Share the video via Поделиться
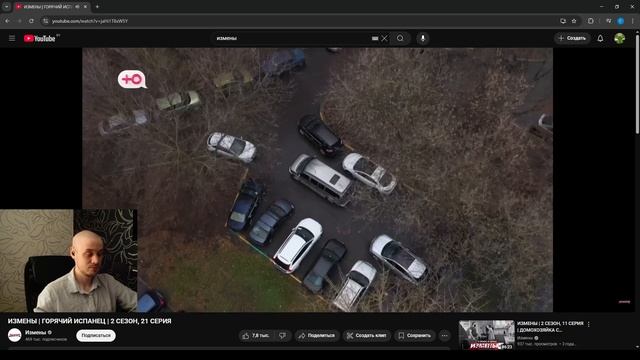 point(317,336)
